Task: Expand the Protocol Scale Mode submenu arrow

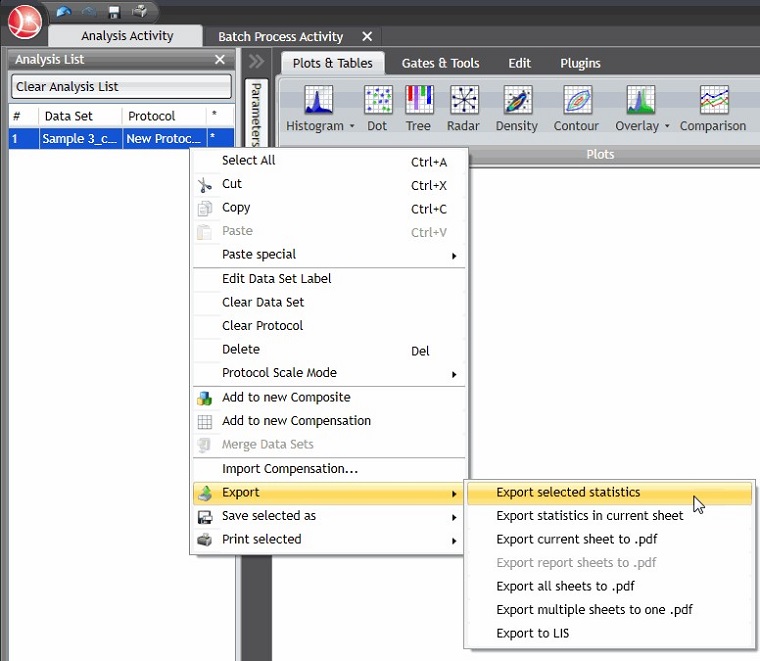Action: 454,374
